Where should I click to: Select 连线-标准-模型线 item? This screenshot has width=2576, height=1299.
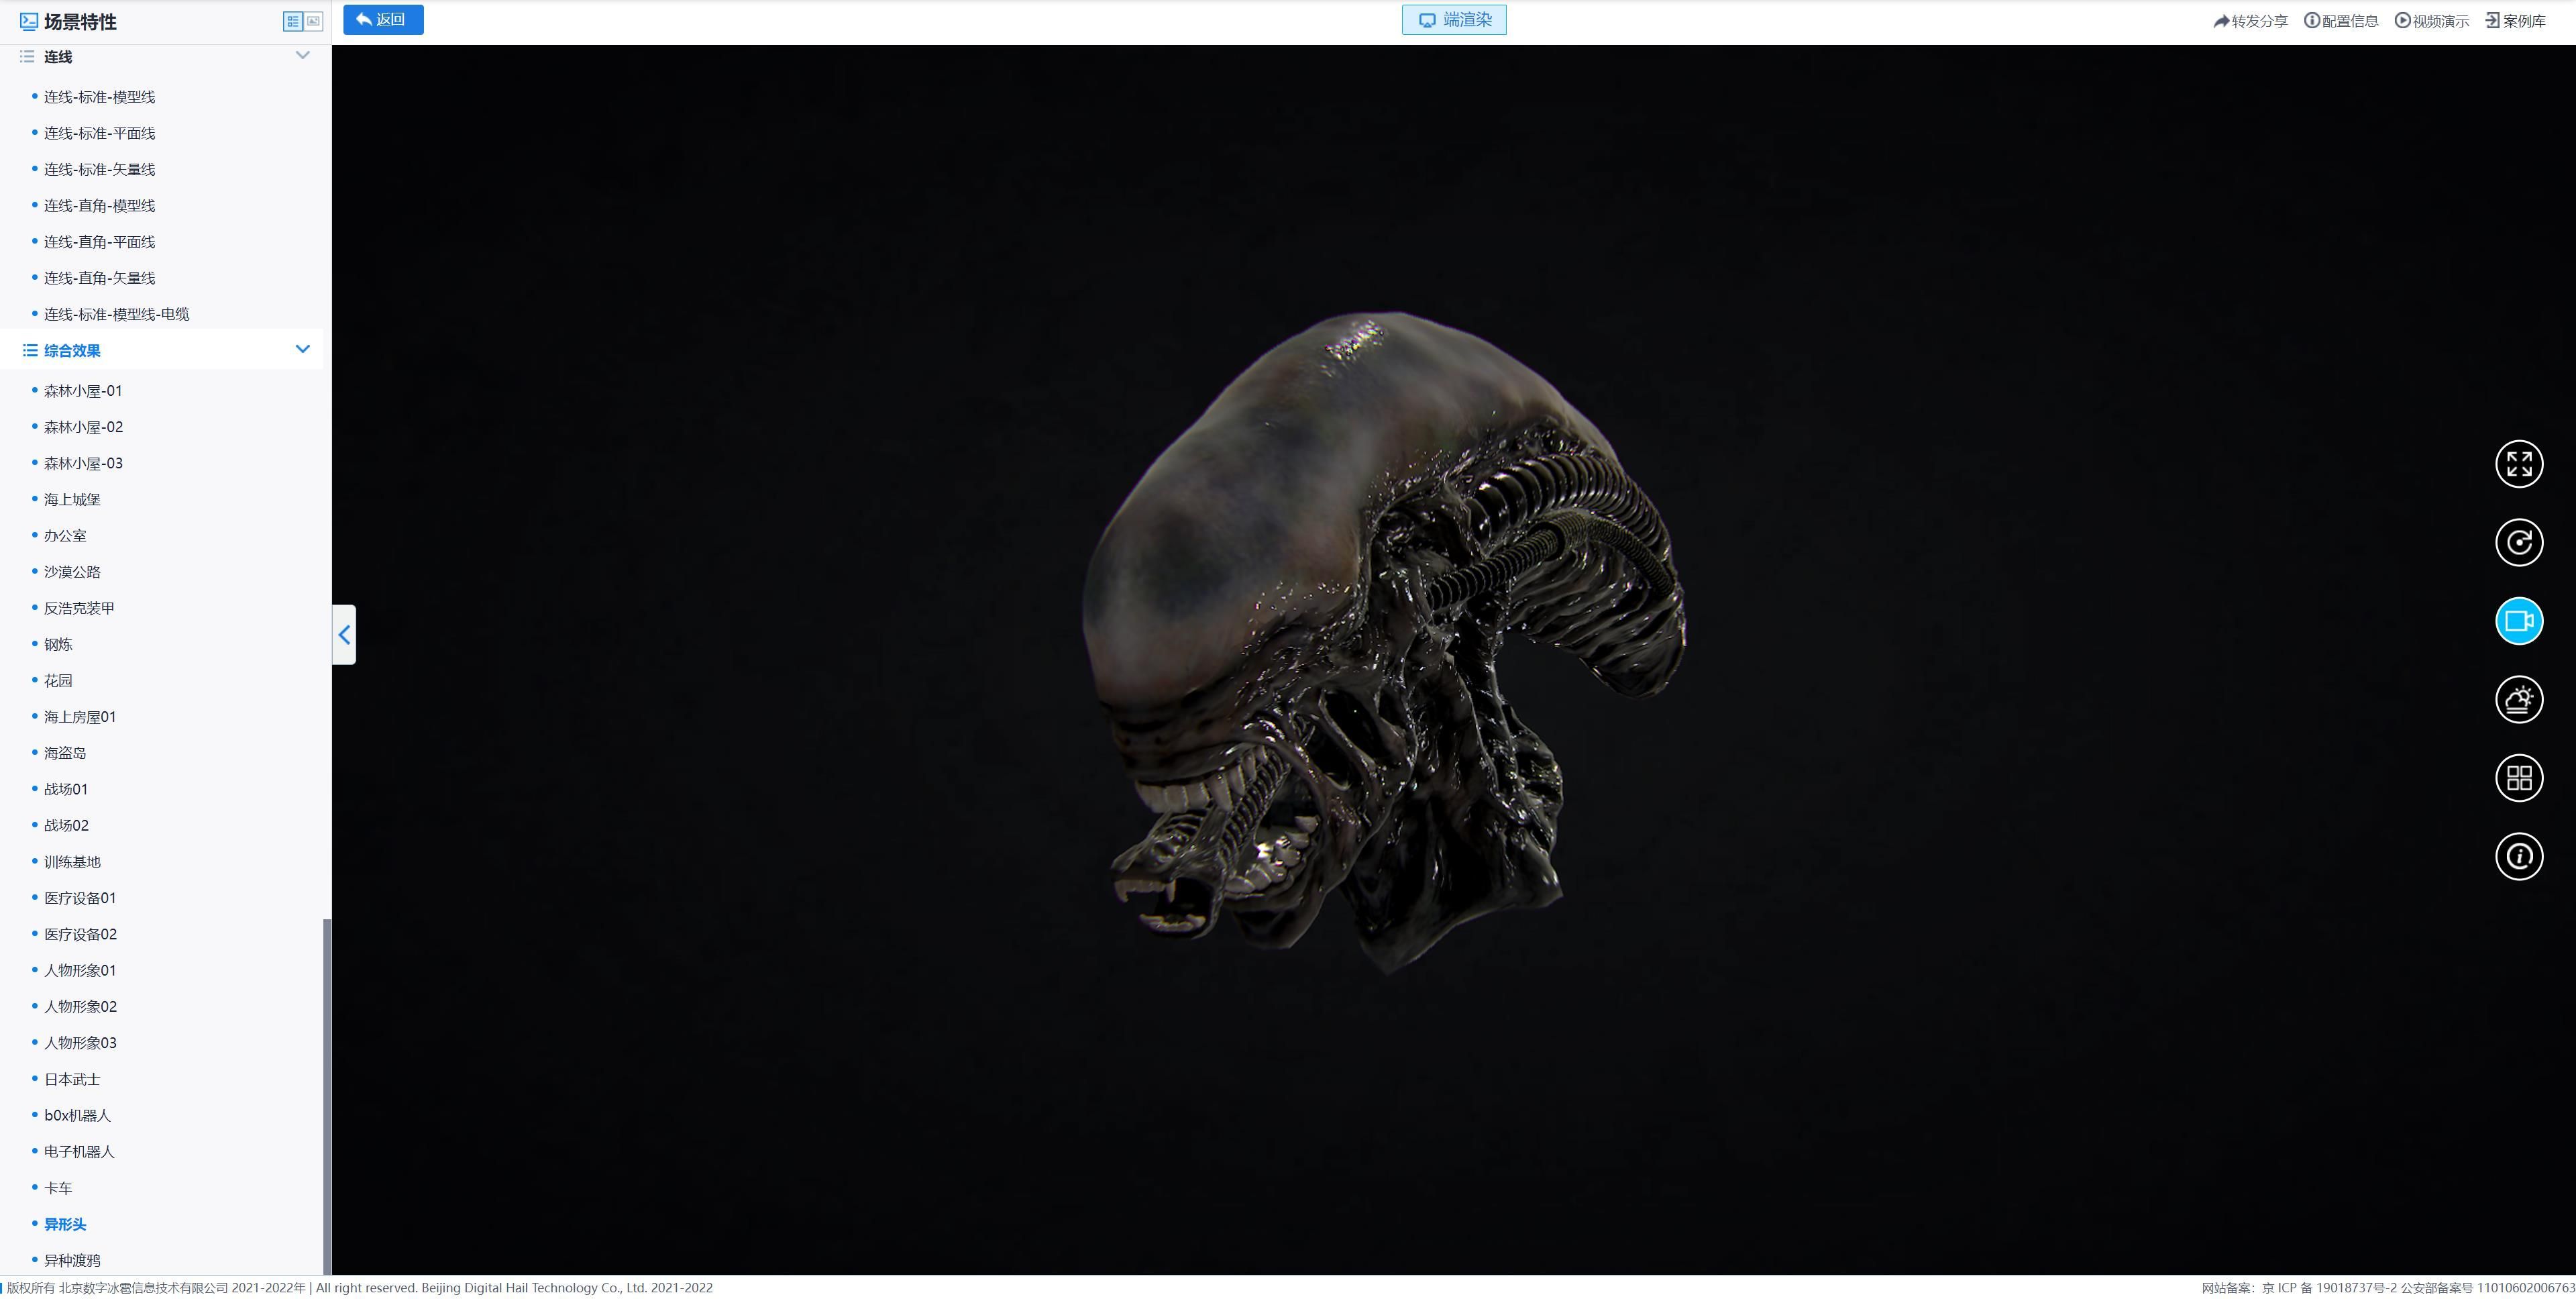[x=99, y=97]
